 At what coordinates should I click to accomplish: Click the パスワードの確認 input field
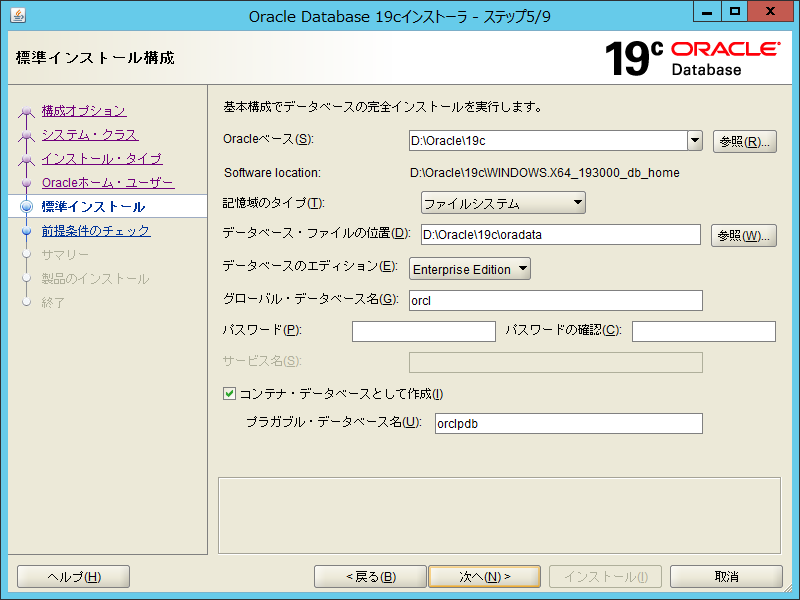tap(704, 331)
